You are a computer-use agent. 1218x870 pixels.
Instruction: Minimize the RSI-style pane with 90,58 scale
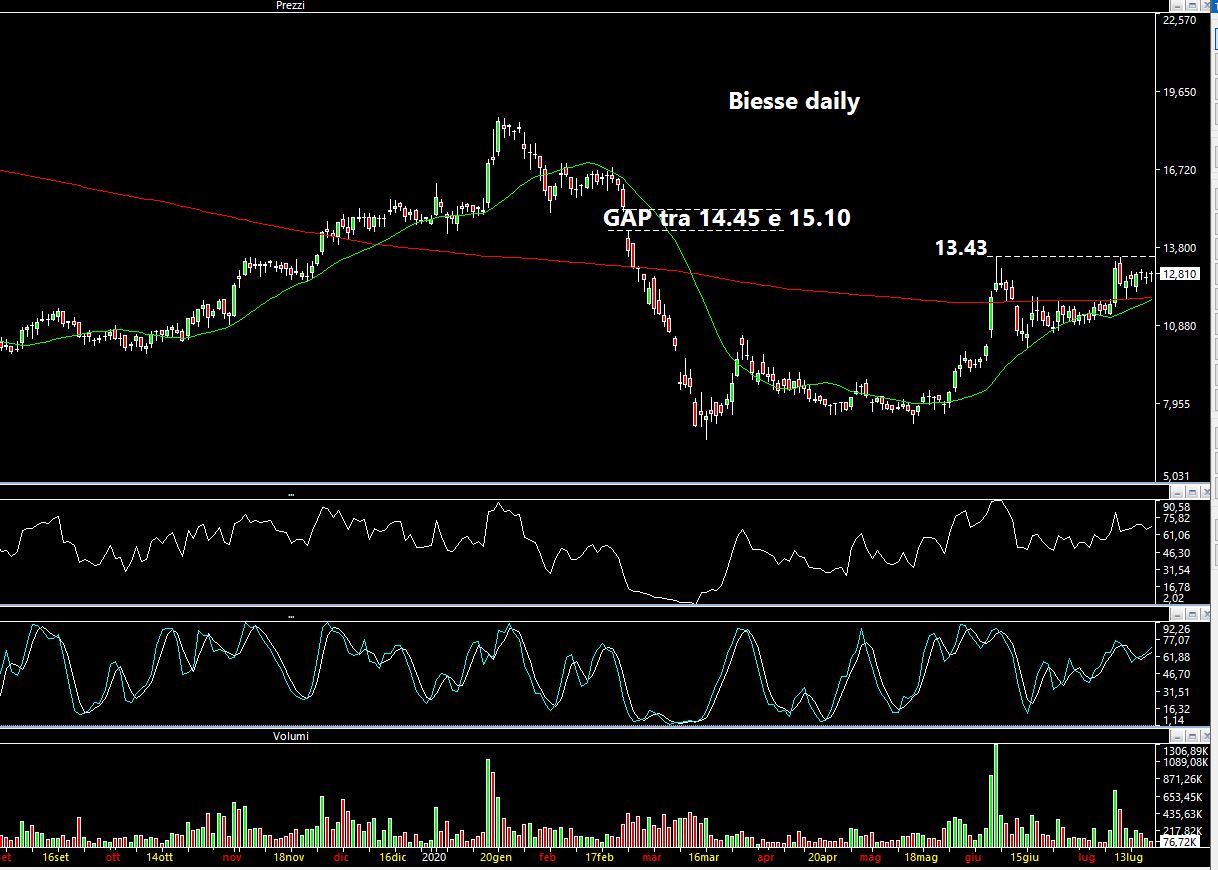[x=1177, y=492]
